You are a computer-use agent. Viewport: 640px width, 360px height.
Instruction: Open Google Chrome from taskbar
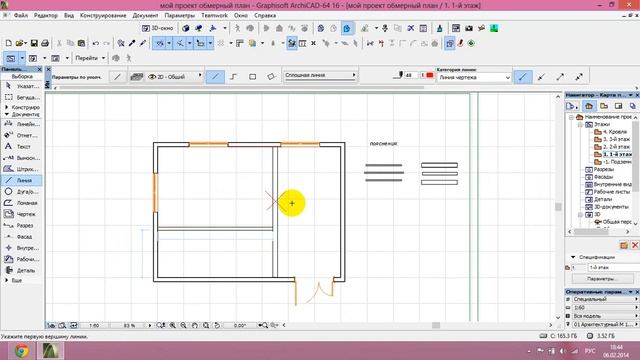[x=21, y=351]
